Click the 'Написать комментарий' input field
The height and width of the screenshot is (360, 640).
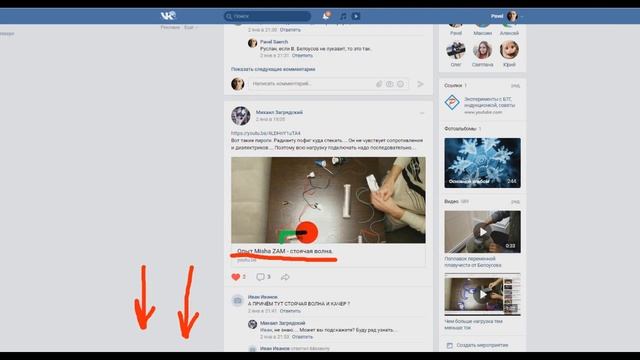coord(329,84)
